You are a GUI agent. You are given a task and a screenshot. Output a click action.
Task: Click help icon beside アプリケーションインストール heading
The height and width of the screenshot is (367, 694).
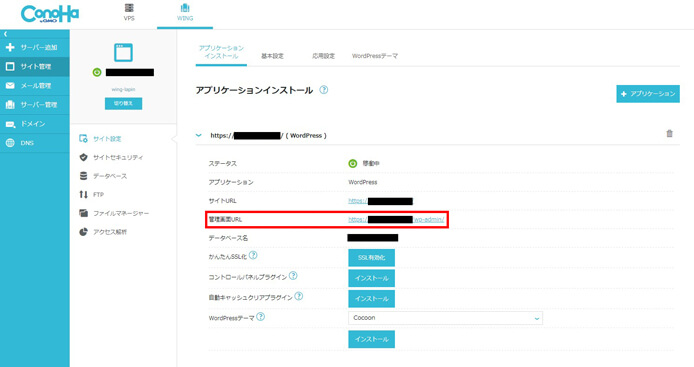pos(324,90)
